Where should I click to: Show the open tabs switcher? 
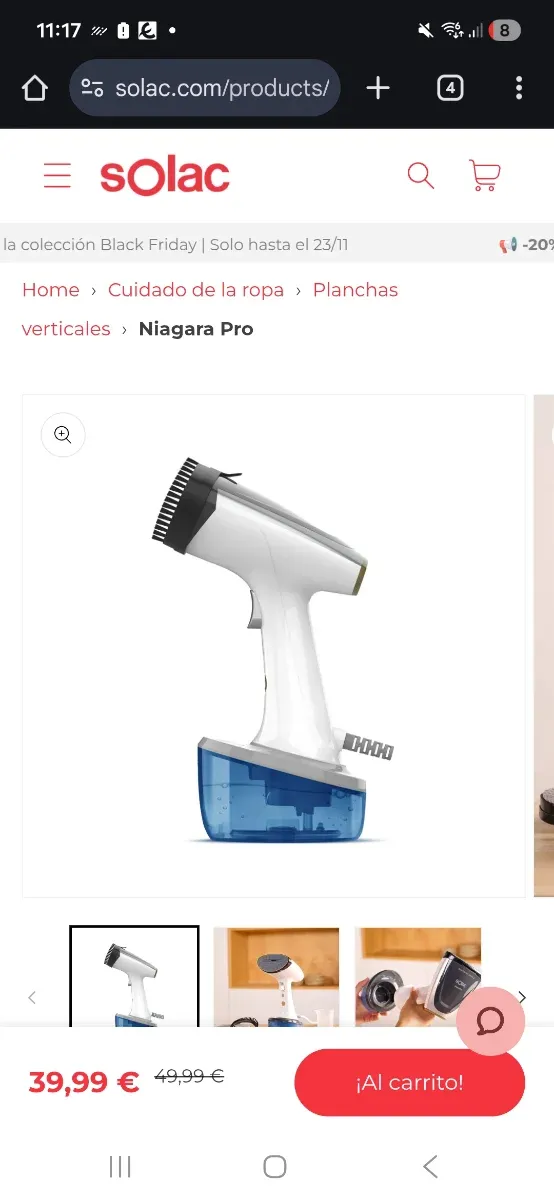[x=450, y=88]
